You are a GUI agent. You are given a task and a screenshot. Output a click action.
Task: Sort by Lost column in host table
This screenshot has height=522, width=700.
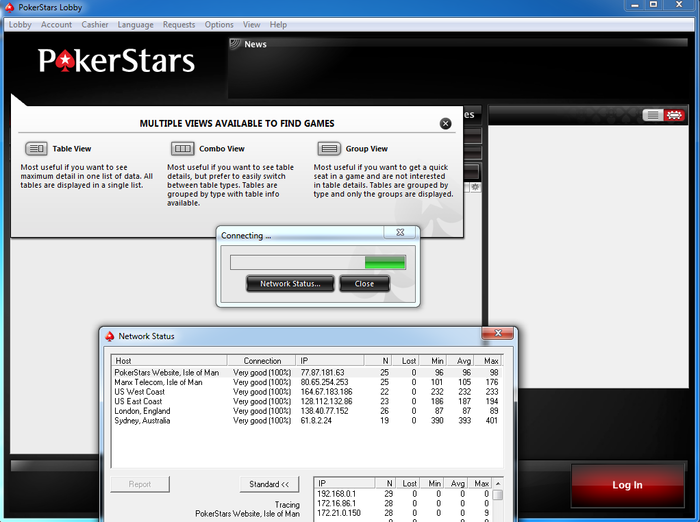pos(406,360)
